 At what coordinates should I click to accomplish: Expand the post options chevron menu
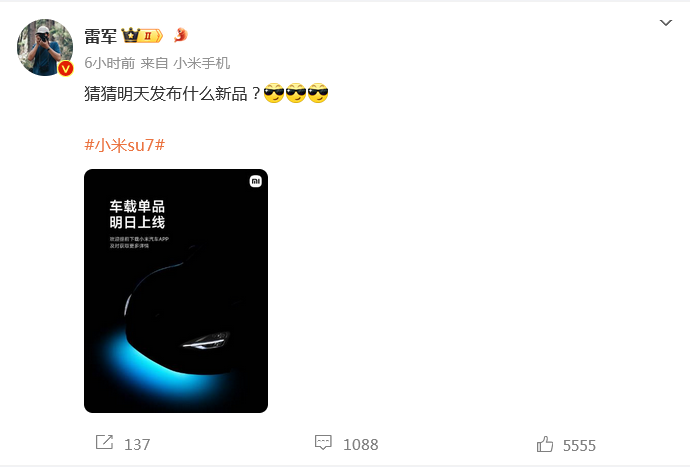pos(666,22)
